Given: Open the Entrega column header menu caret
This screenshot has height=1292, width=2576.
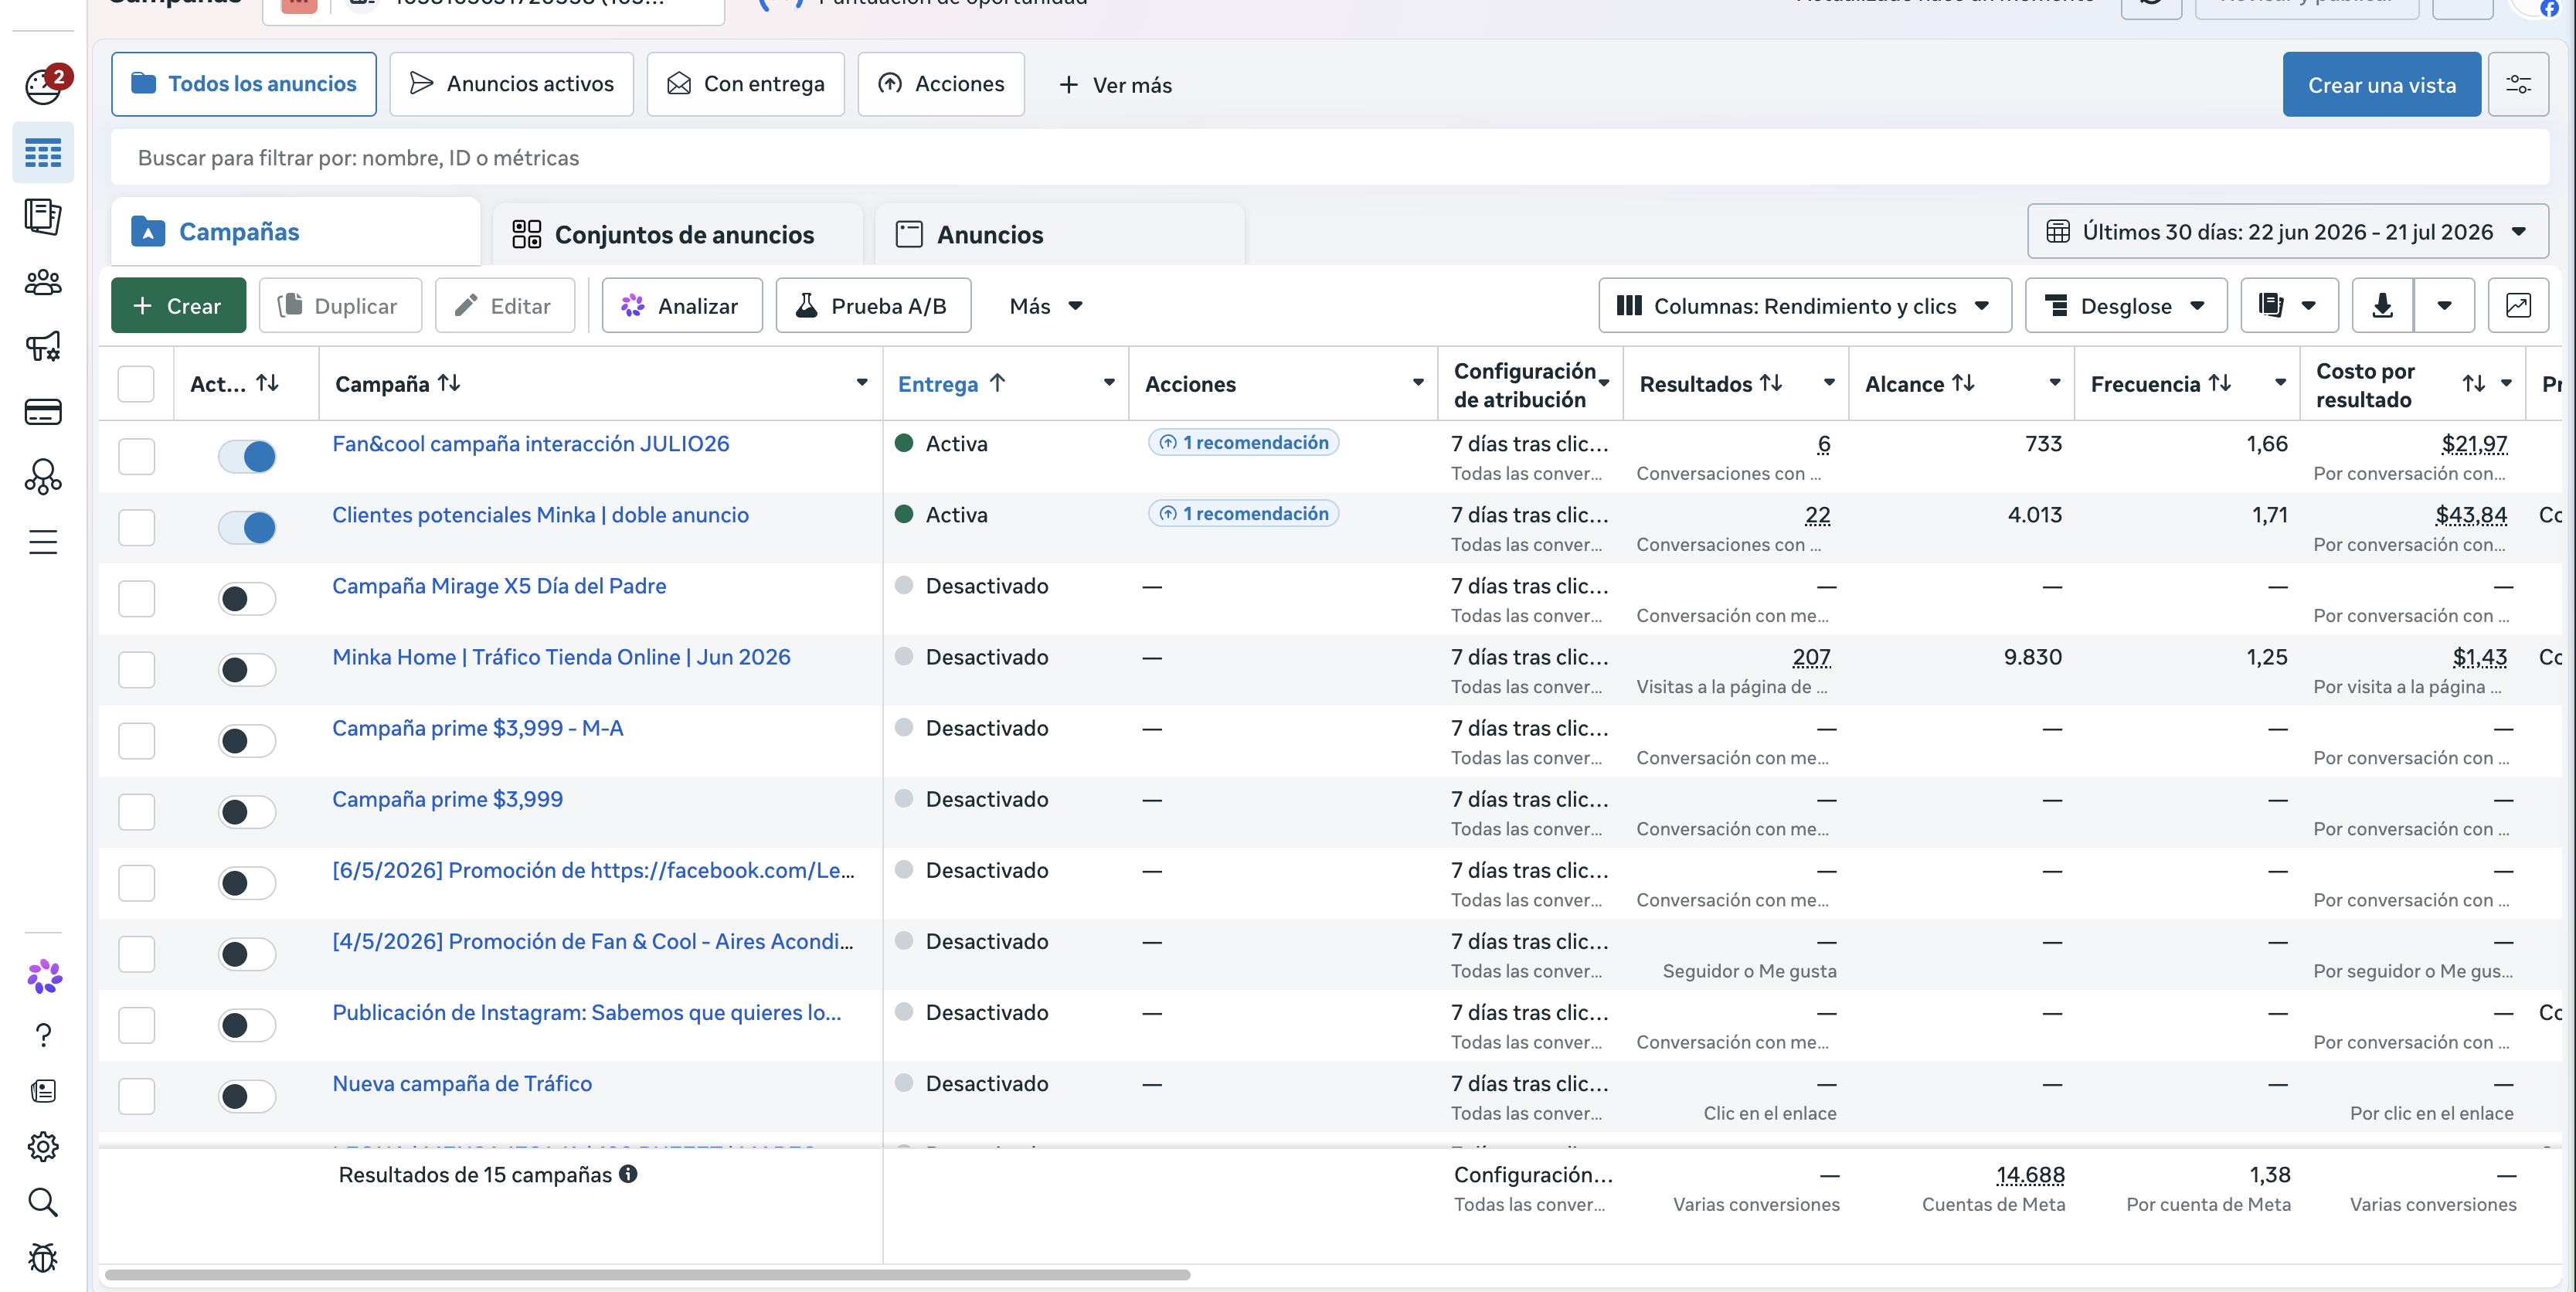Looking at the screenshot, I should click(x=1109, y=383).
